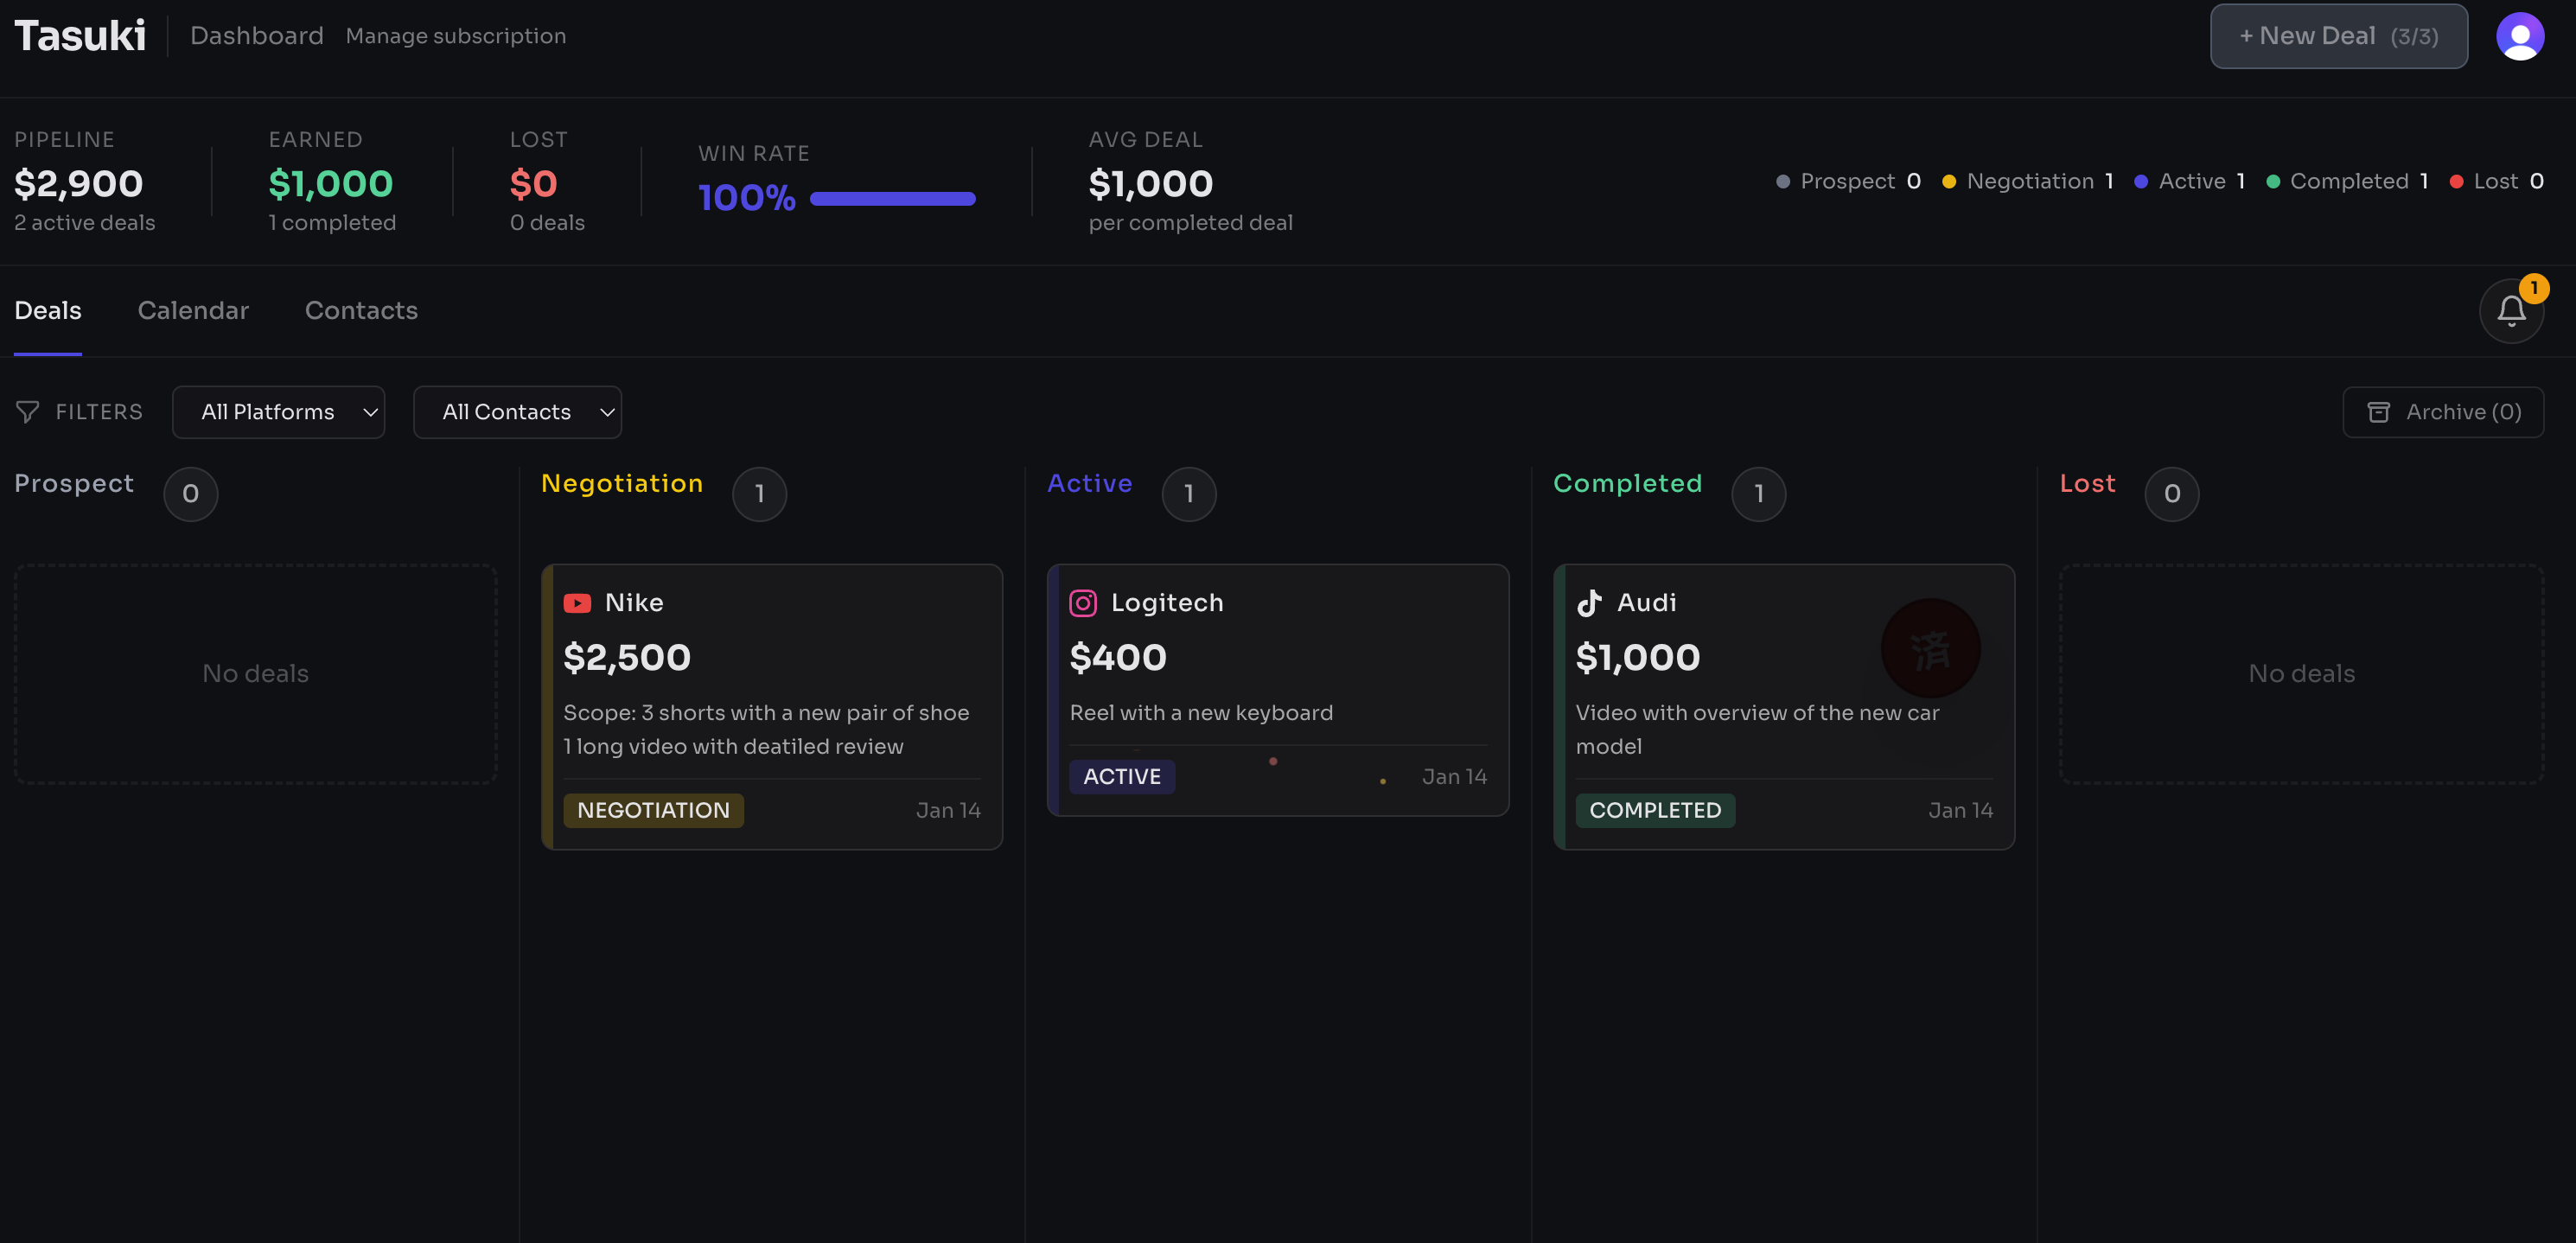Click the stamp badge on the Audi card

[x=1931, y=648]
